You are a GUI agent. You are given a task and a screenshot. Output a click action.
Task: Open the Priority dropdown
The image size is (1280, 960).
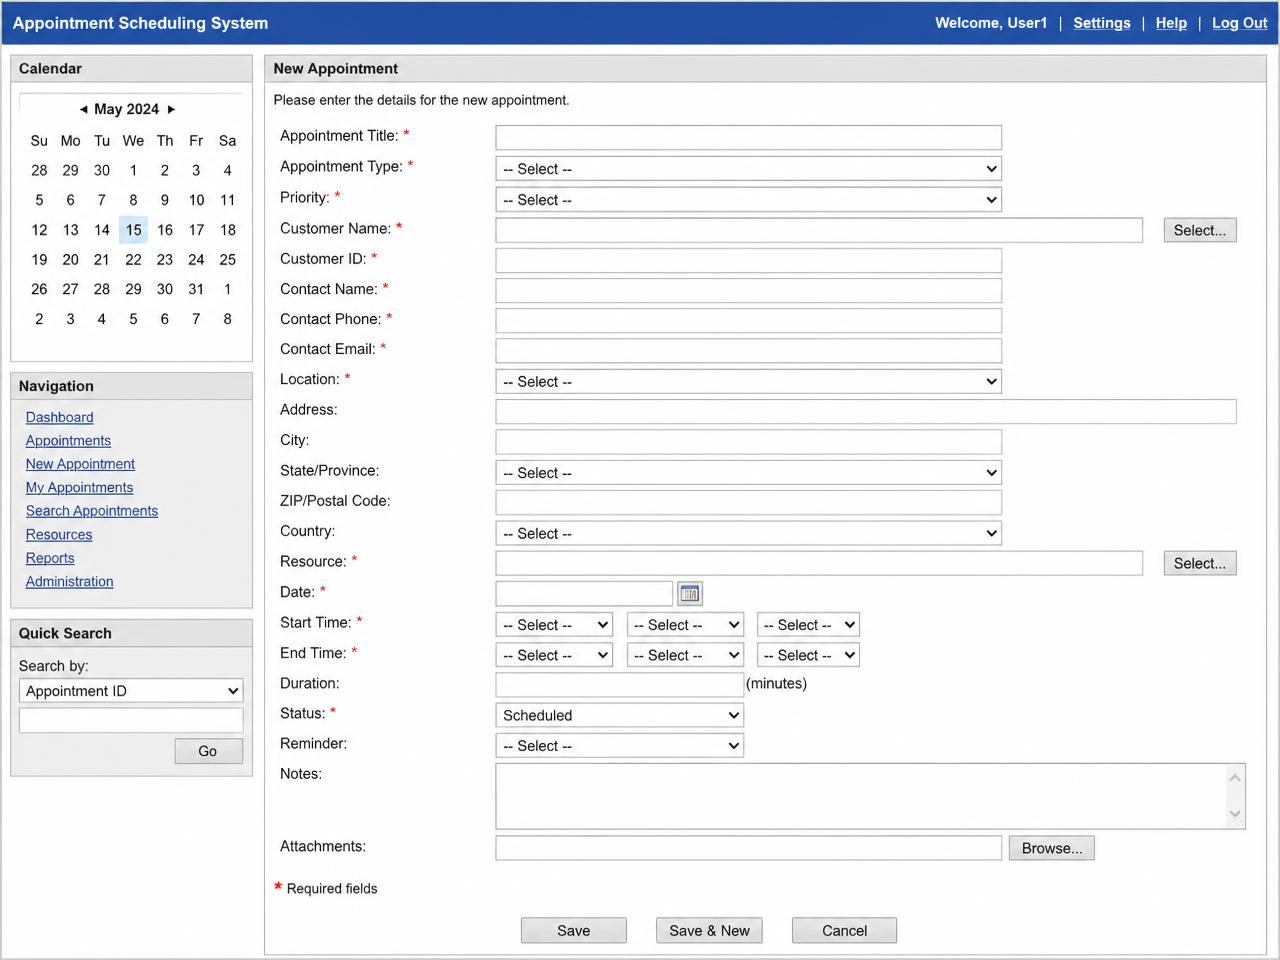[x=748, y=200]
